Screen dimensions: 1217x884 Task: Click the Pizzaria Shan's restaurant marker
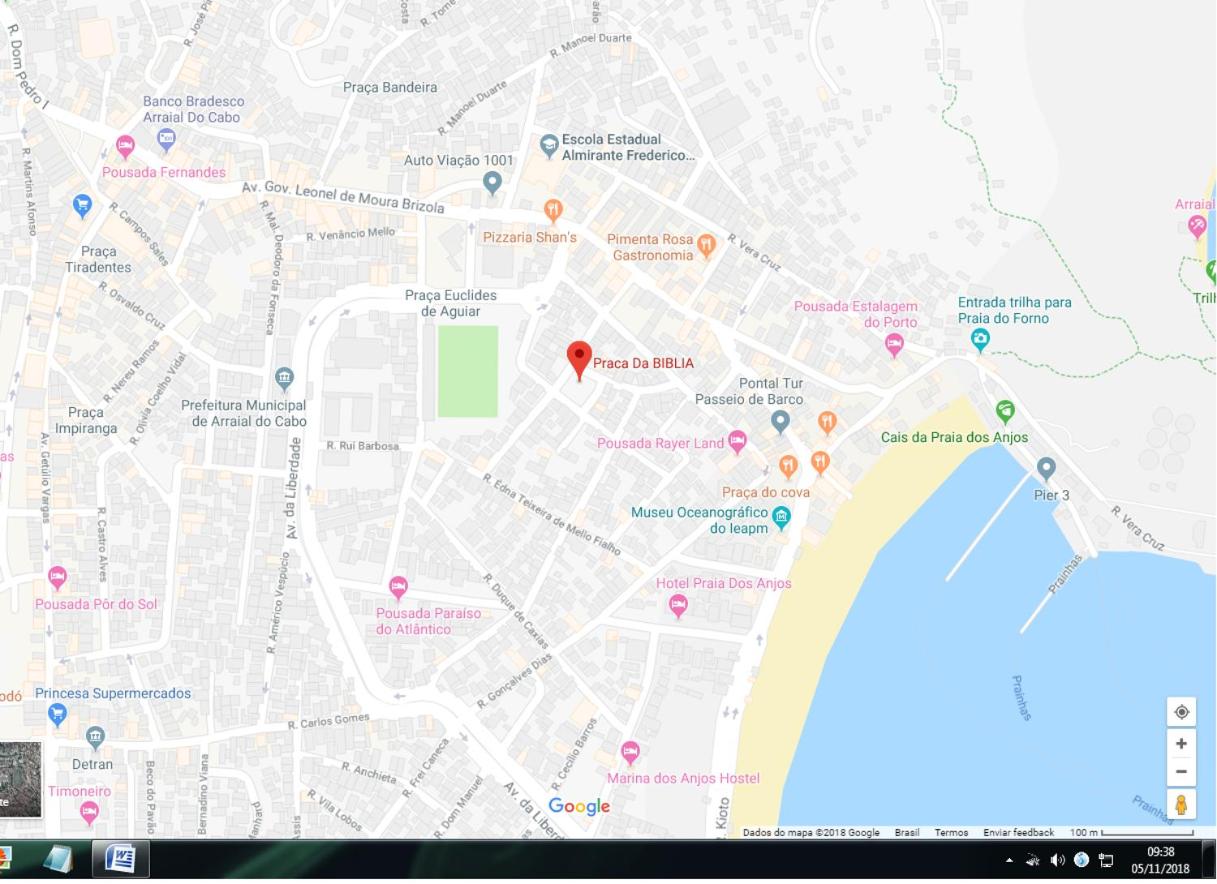coord(553,210)
